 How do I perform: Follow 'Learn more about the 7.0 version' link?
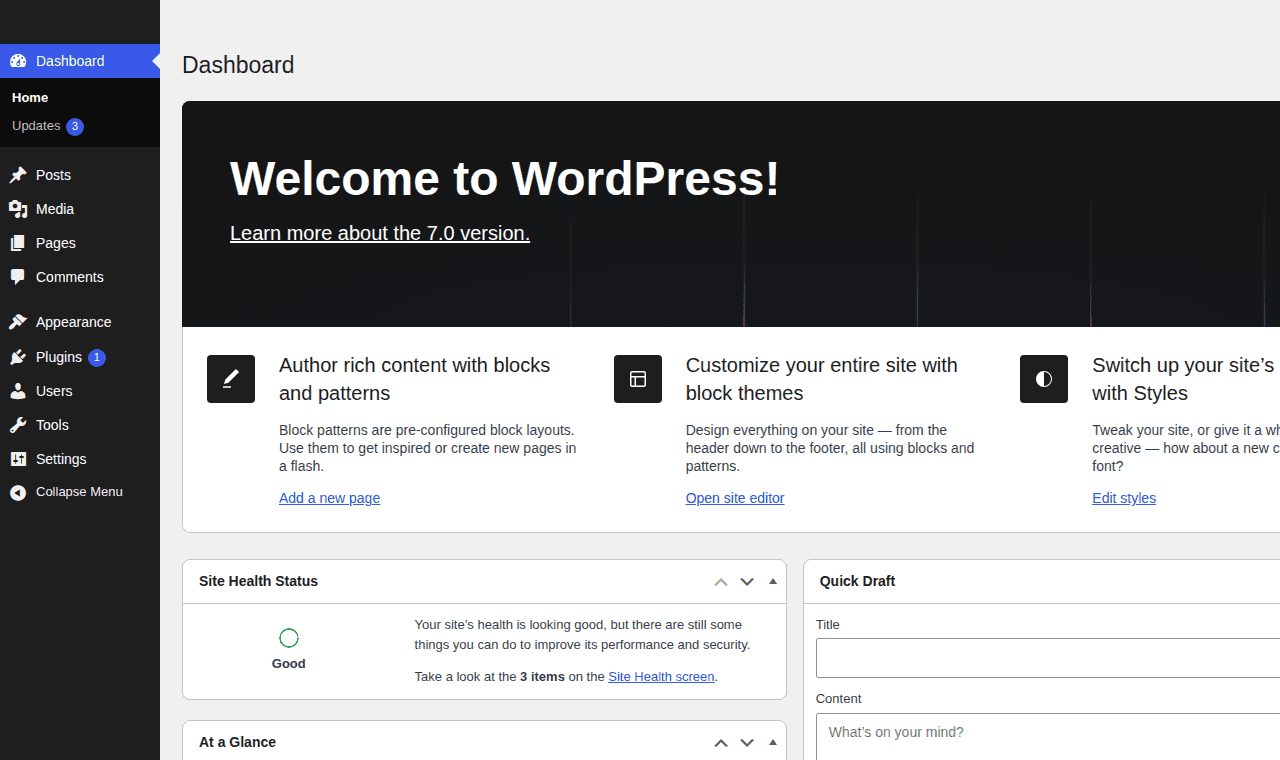click(x=380, y=233)
